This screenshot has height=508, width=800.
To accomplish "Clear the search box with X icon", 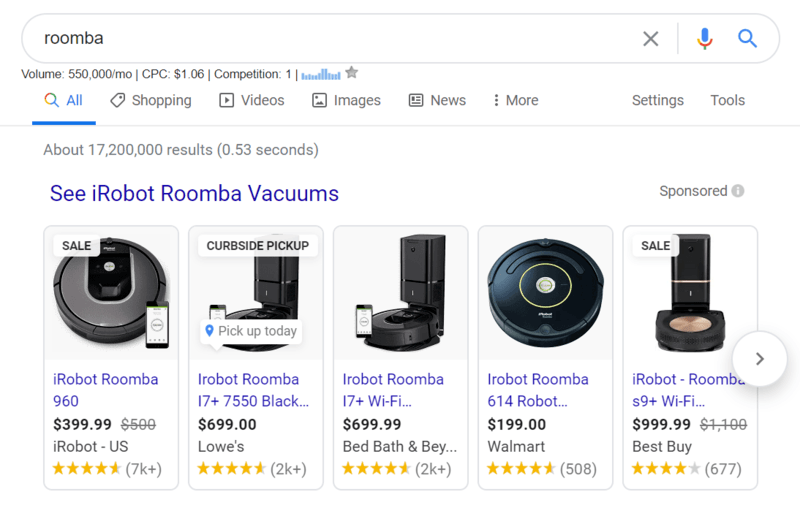I will click(651, 39).
